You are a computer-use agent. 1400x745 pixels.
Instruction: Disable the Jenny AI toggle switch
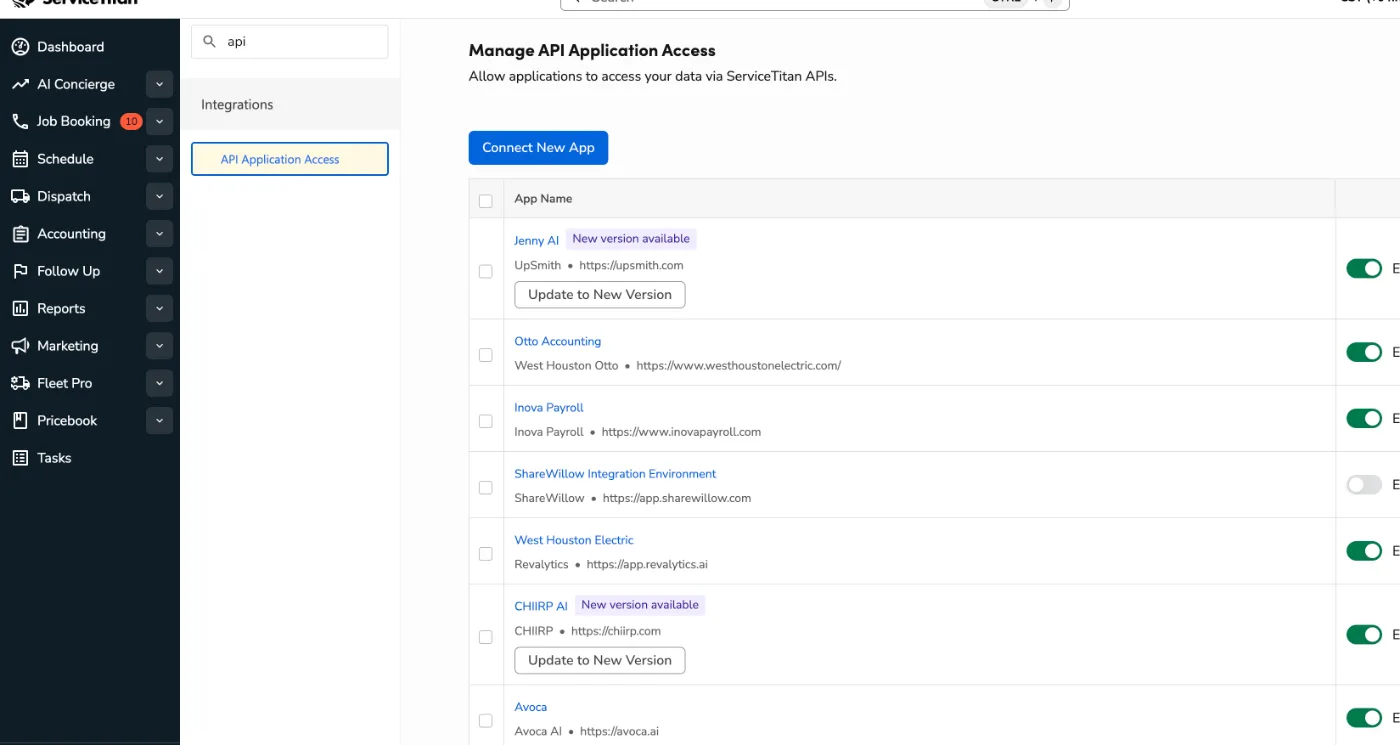[1364, 268]
